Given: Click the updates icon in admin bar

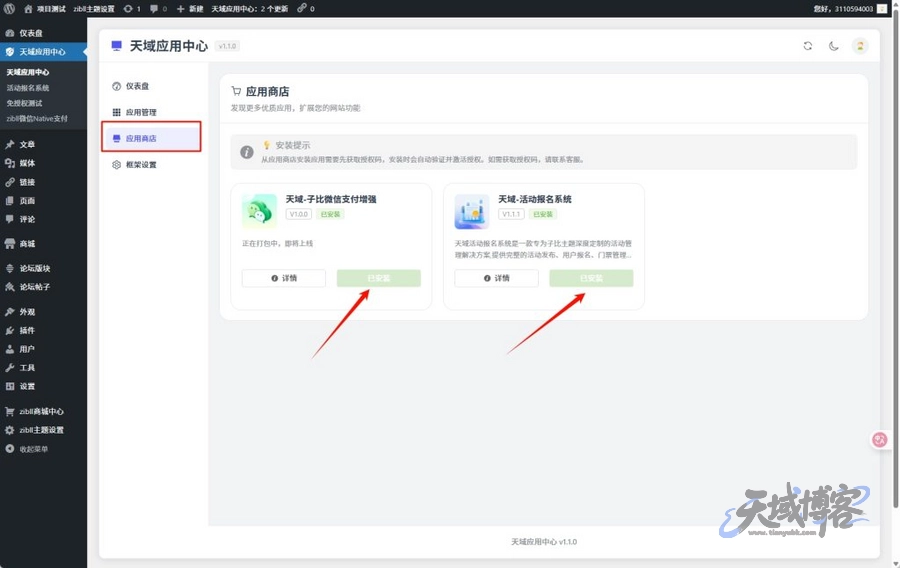Looking at the screenshot, I should [131, 9].
